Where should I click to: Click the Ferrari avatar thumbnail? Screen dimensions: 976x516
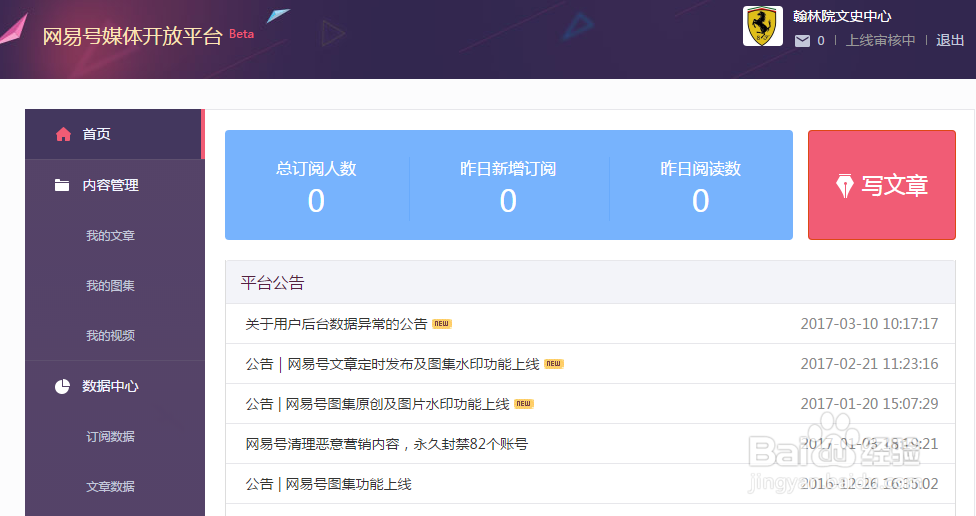tap(762, 26)
